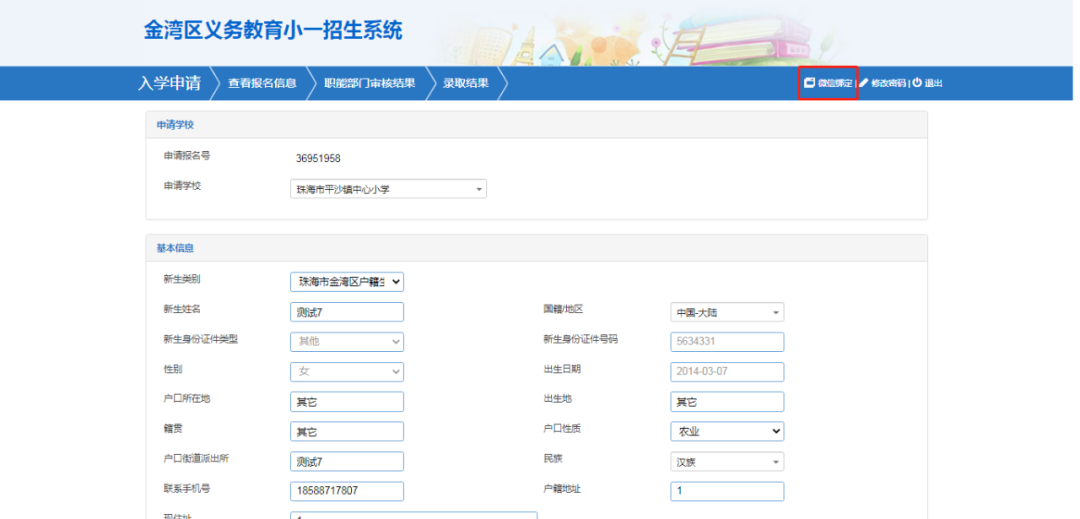Click the pencil icon beside 修改密码
The height and width of the screenshot is (519, 1080).
click(x=864, y=83)
